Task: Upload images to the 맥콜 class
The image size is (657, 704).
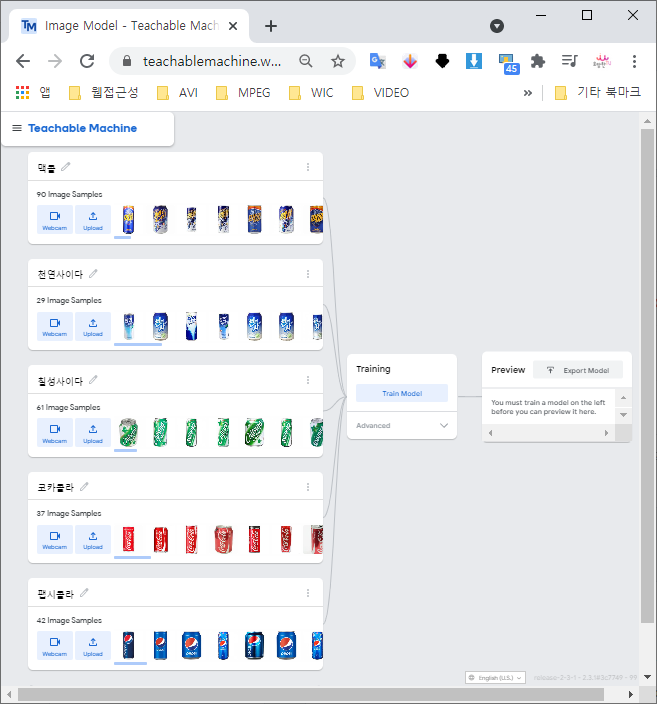Action: click(x=93, y=220)
